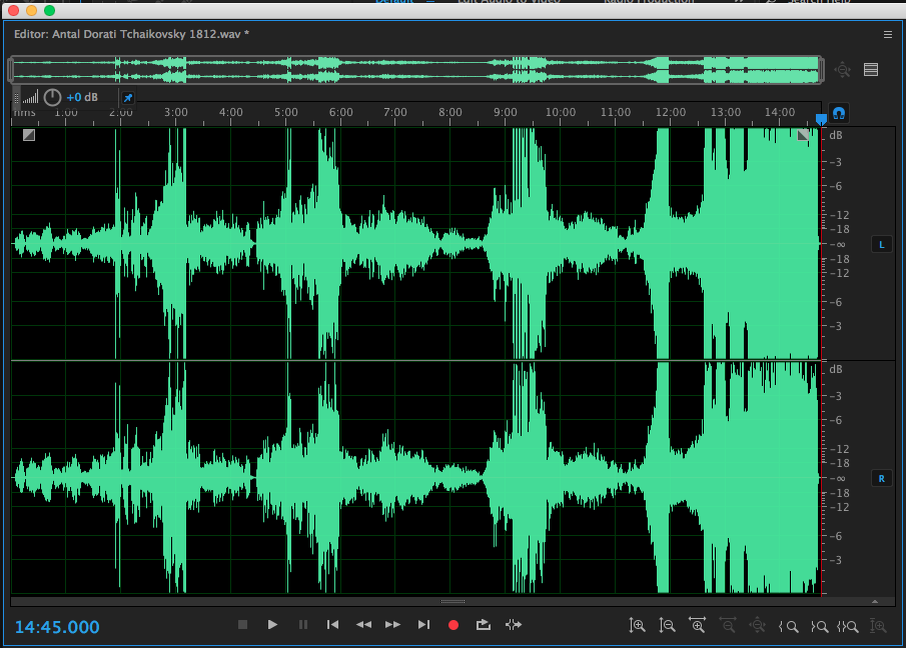Click the +0 dB gain value
The height and width of the screenshot is (648, 906).
[x=82, y=97]
